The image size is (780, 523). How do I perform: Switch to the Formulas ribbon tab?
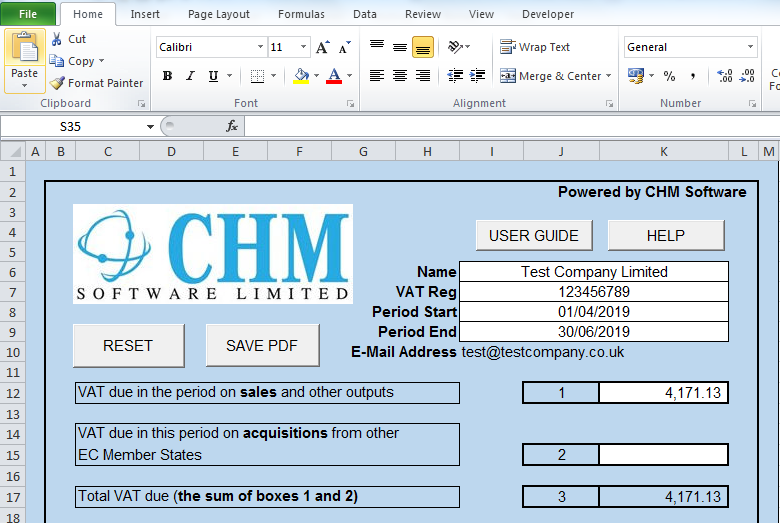[301, 14]
